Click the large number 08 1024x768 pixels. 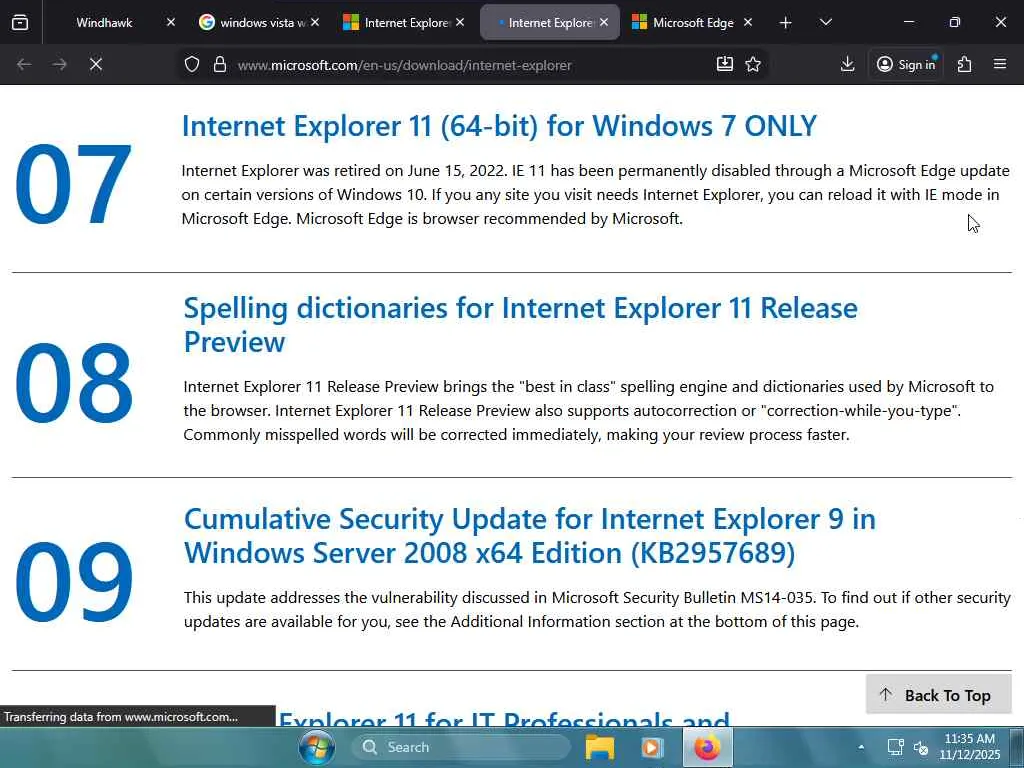(x=73, y=383)
